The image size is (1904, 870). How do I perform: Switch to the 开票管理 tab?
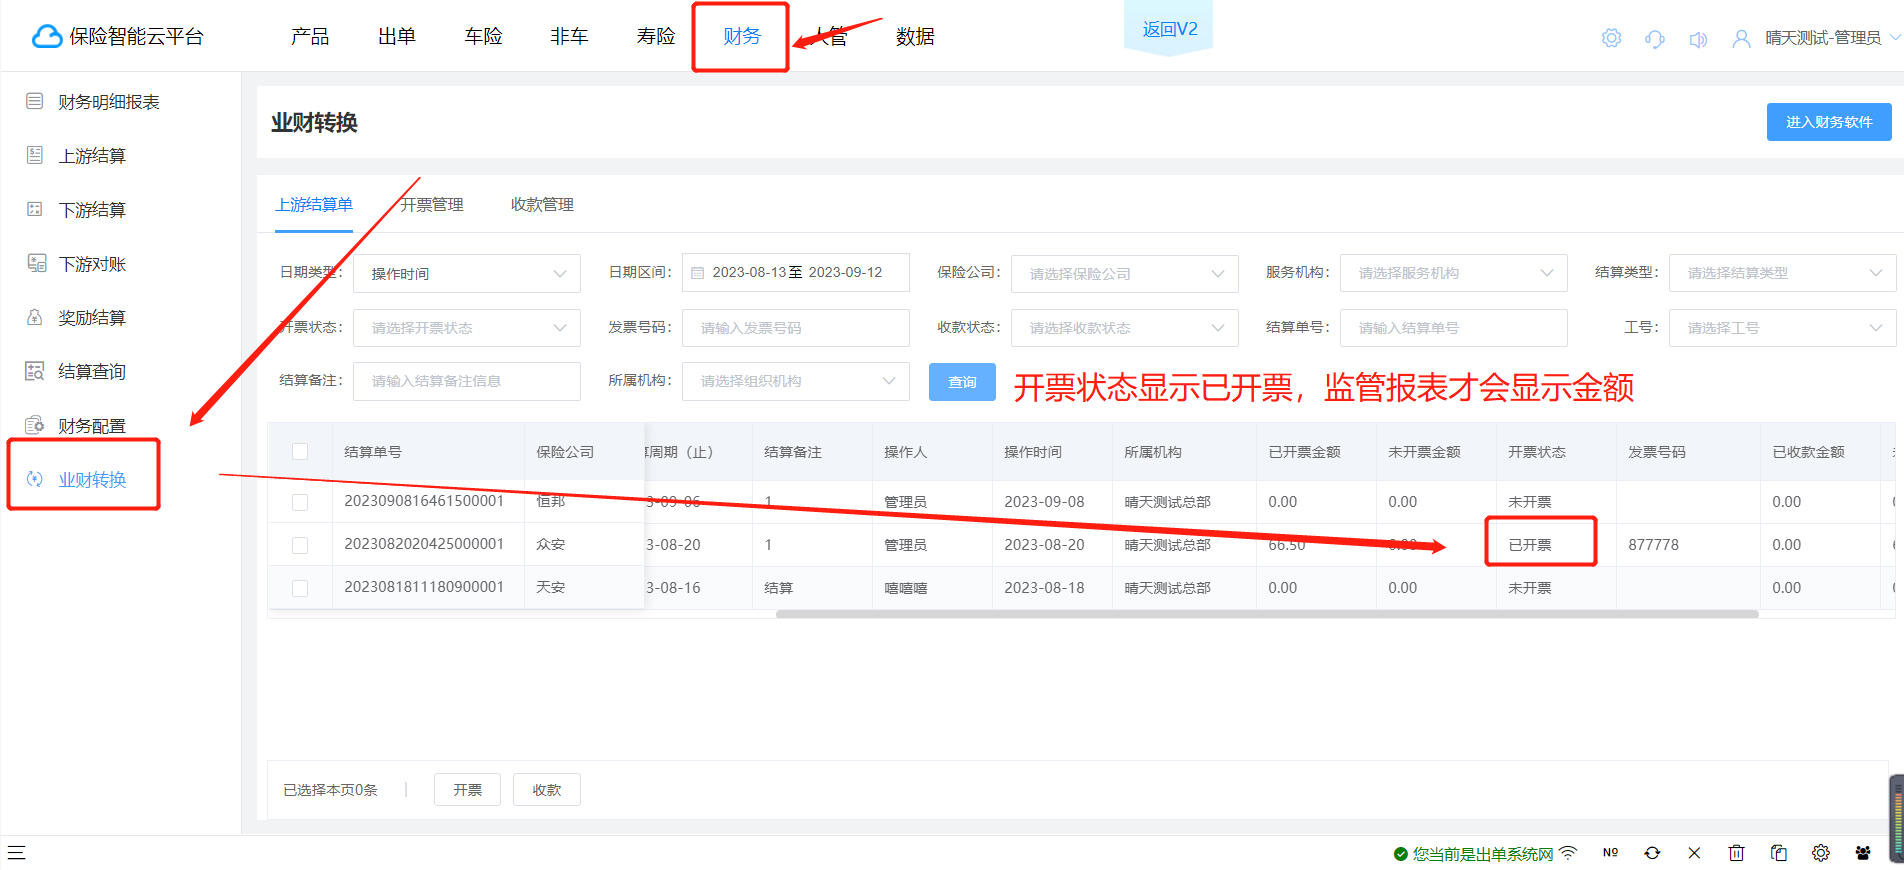[x=432, y=205]
